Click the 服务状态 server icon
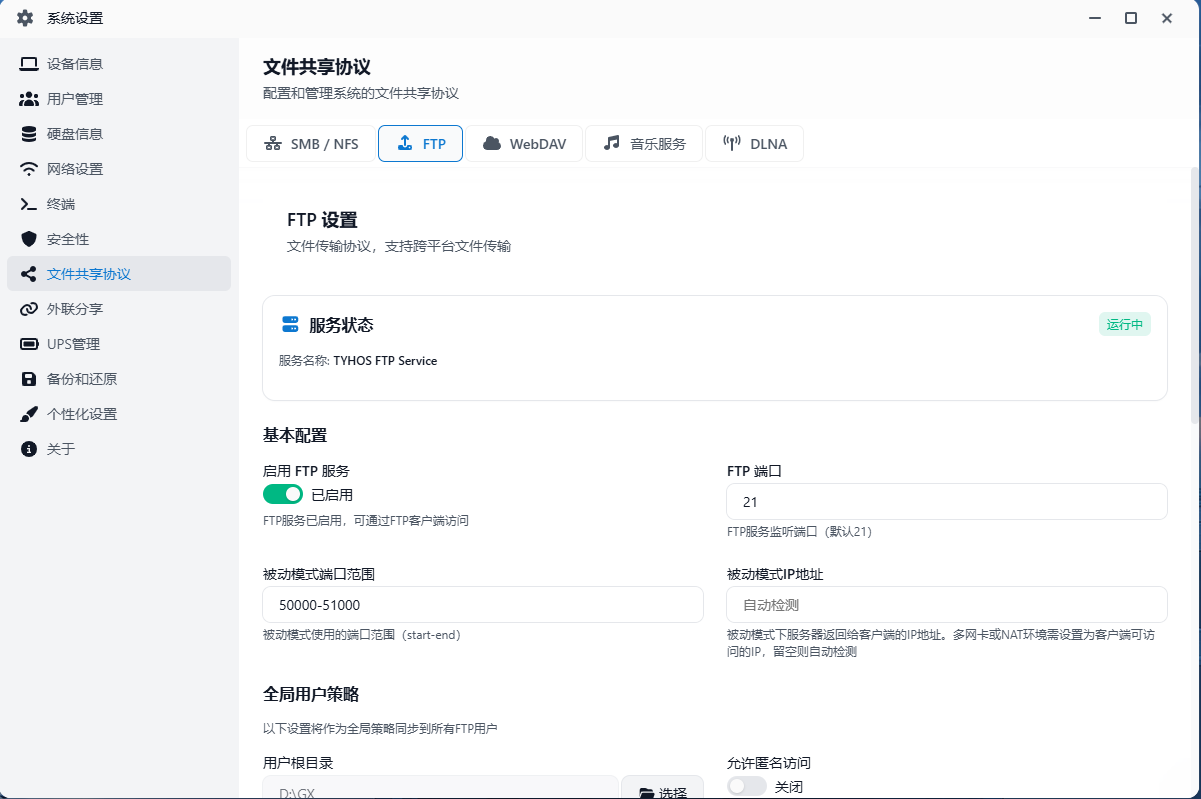The height and width of the screenshot is (799, 1201). 291,325
